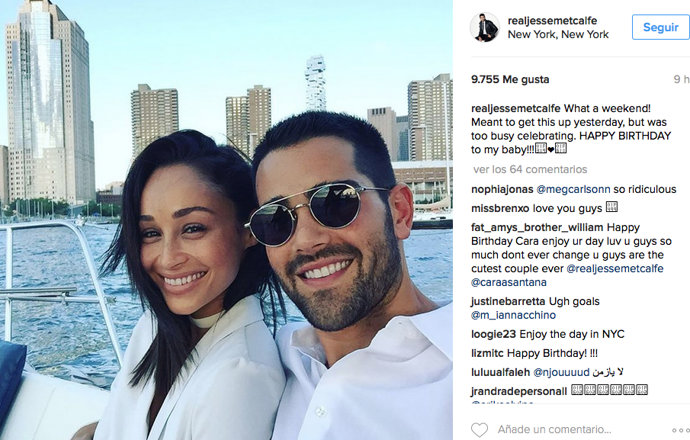690x440 pixels.
Task: Open the New York, New York location
Action: pos(558,34)
